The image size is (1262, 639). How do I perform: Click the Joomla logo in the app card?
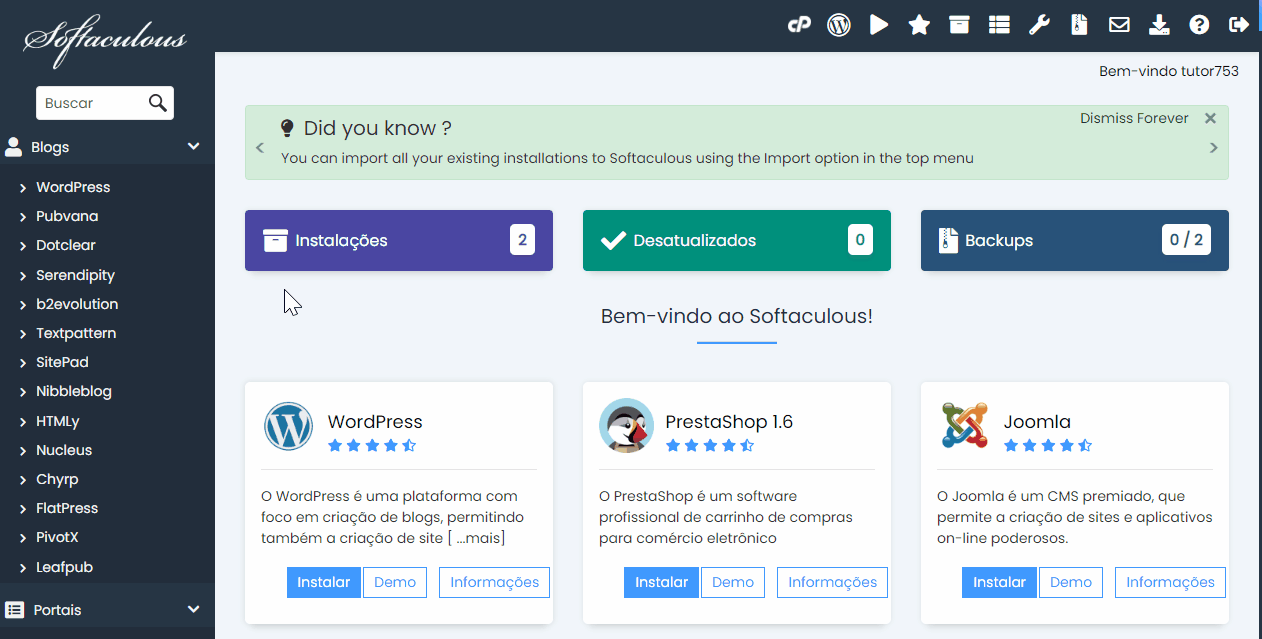pos(965,426)
